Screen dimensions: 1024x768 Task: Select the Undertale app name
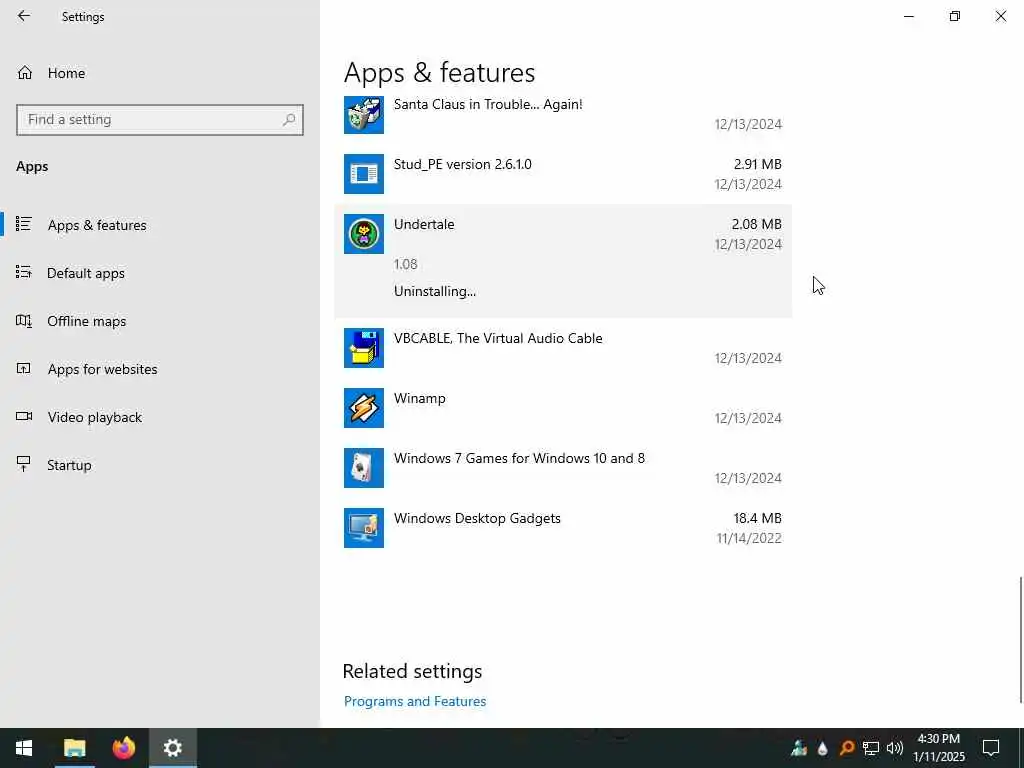point(424,224)
